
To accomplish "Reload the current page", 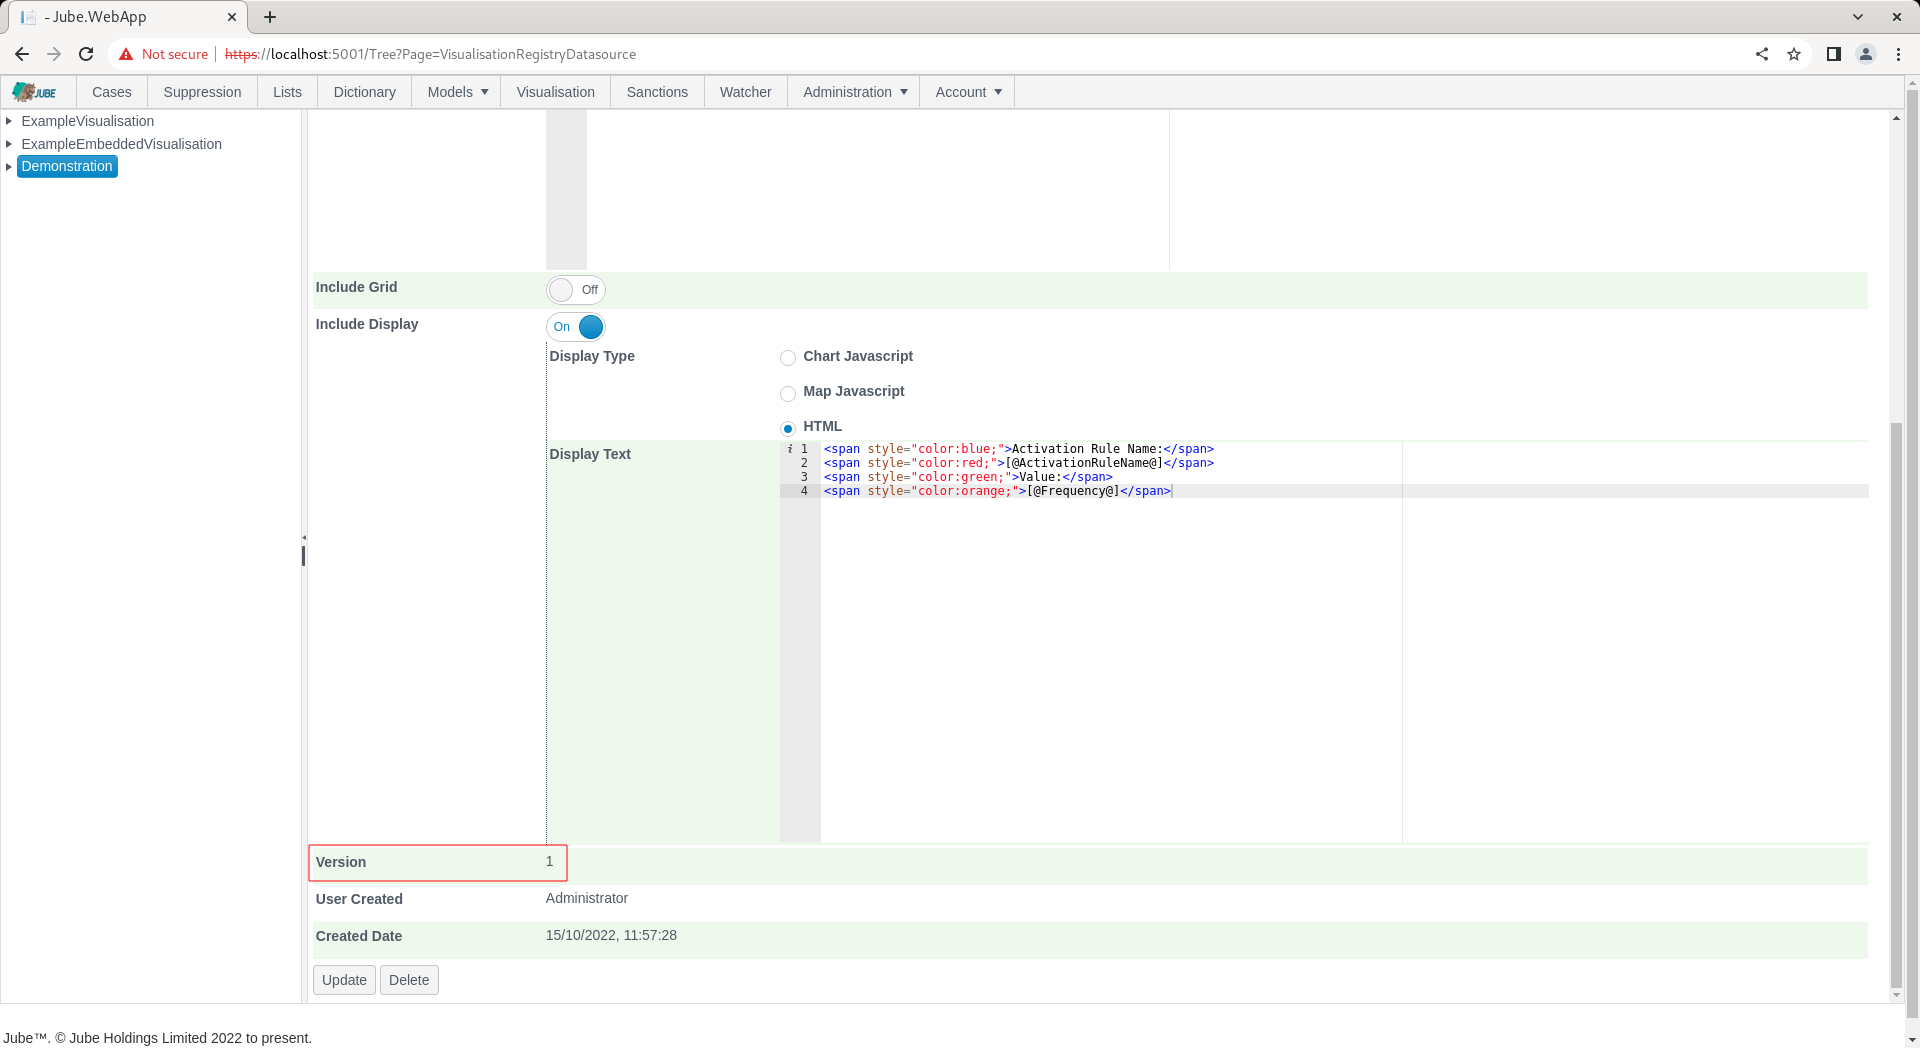I will 86,54.
